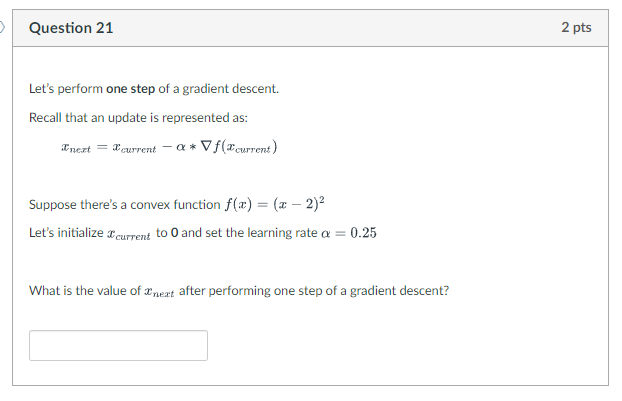The image size is (622, 401).
Task: Click the answer input box for x_next
Action: (118, 345)
